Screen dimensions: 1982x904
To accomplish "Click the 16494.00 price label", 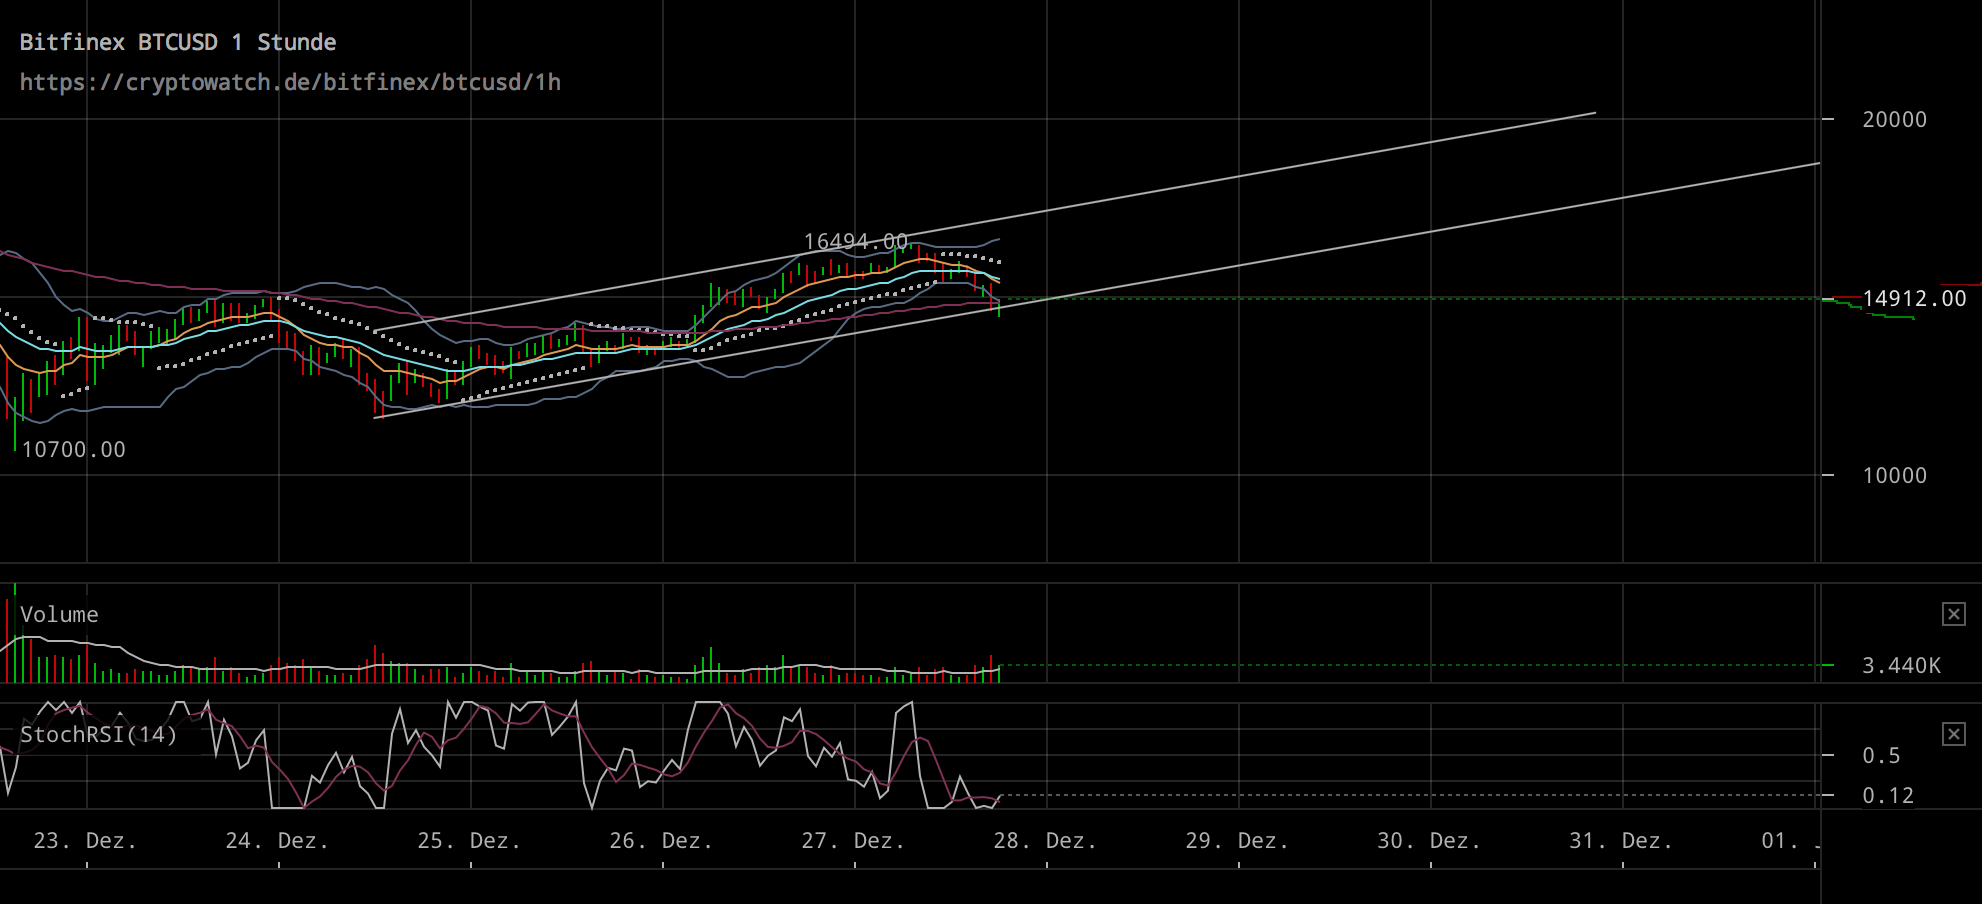I will click(x=854, y=241).
